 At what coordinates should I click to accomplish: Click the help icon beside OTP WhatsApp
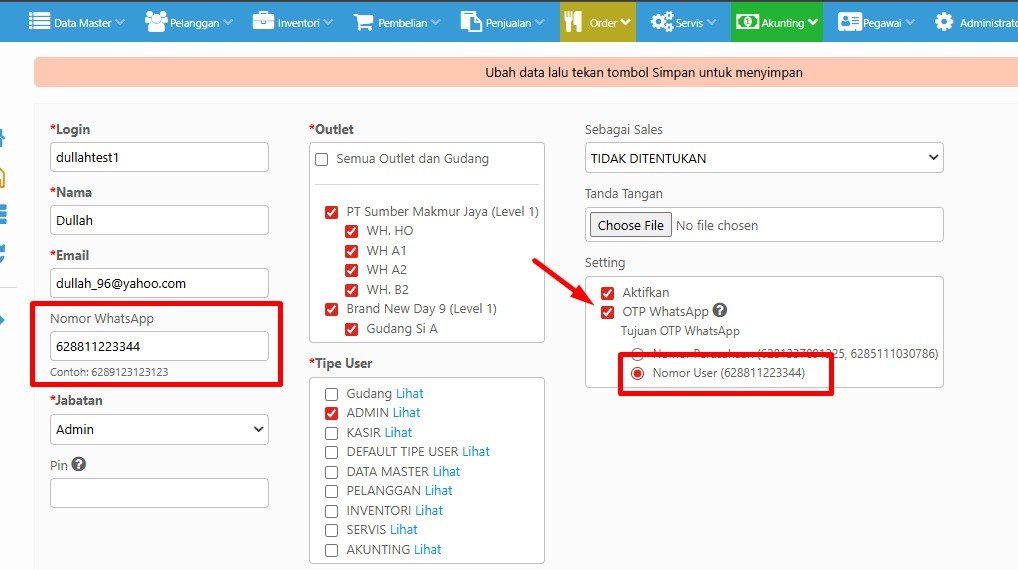(x=719, y=311)
